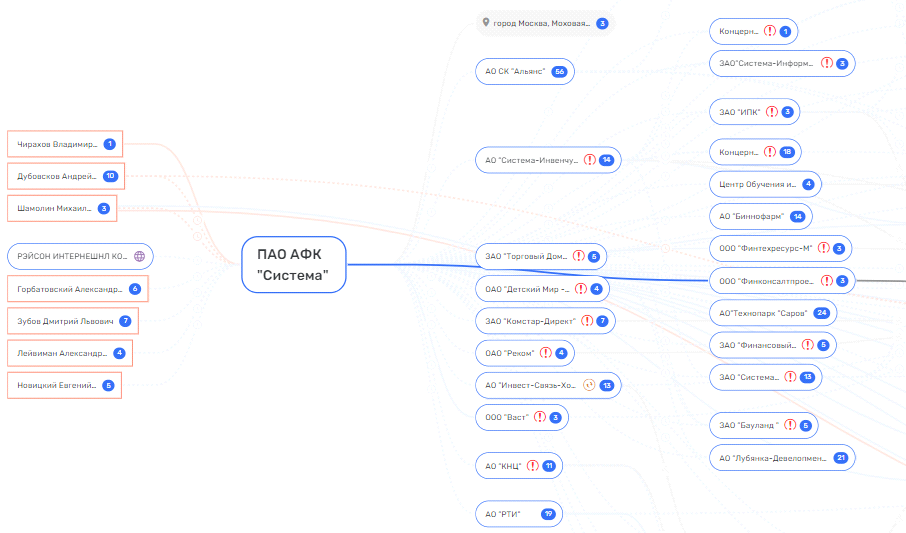
Task: Click the ОАО "Реком" label text
Action: (x=510, y=353)
